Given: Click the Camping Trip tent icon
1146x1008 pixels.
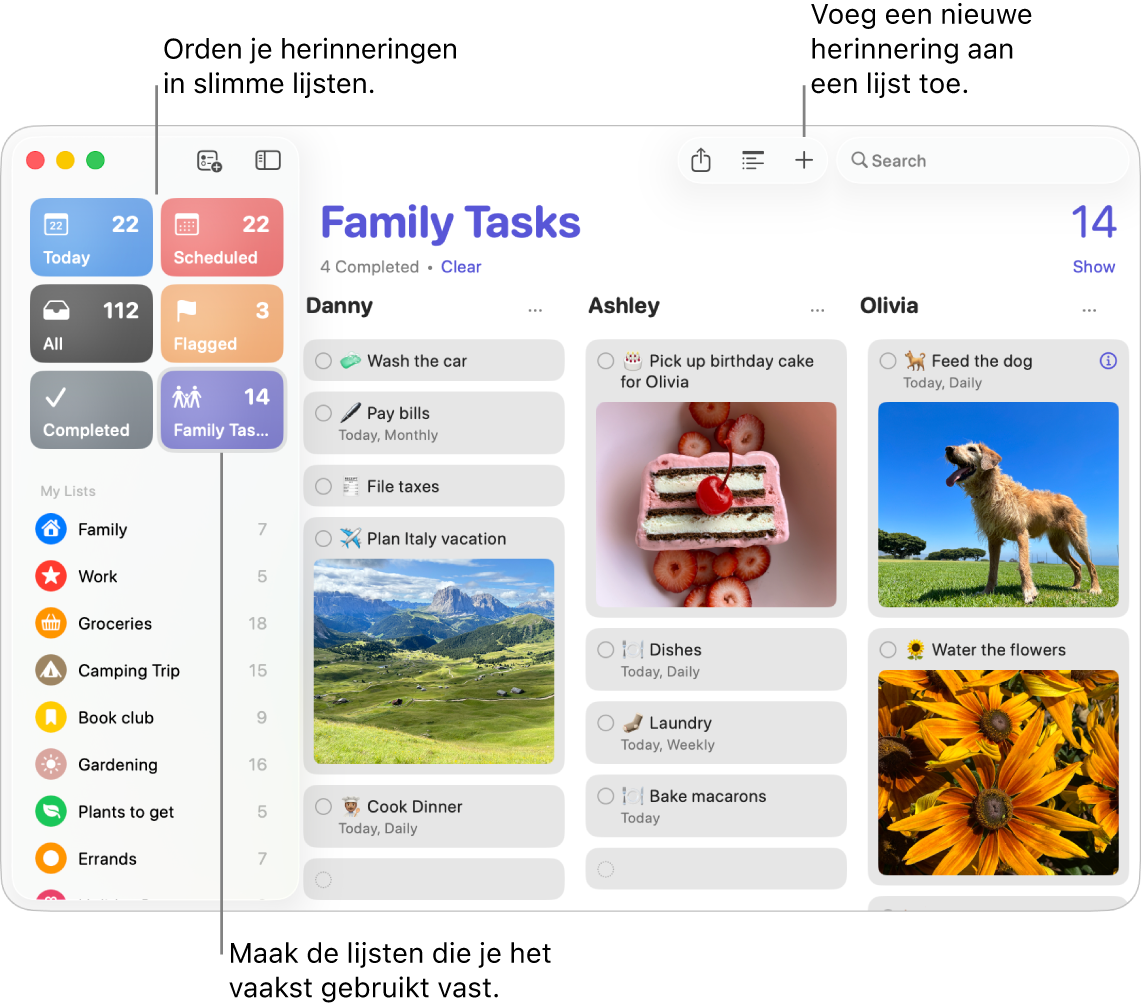Looking at the screenshot, I should coord(51,671).
